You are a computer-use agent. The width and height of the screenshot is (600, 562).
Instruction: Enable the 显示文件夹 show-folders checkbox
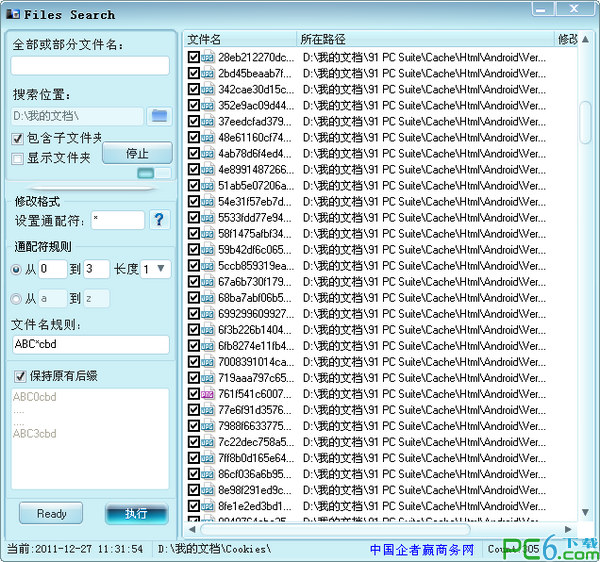coord(17,158)
